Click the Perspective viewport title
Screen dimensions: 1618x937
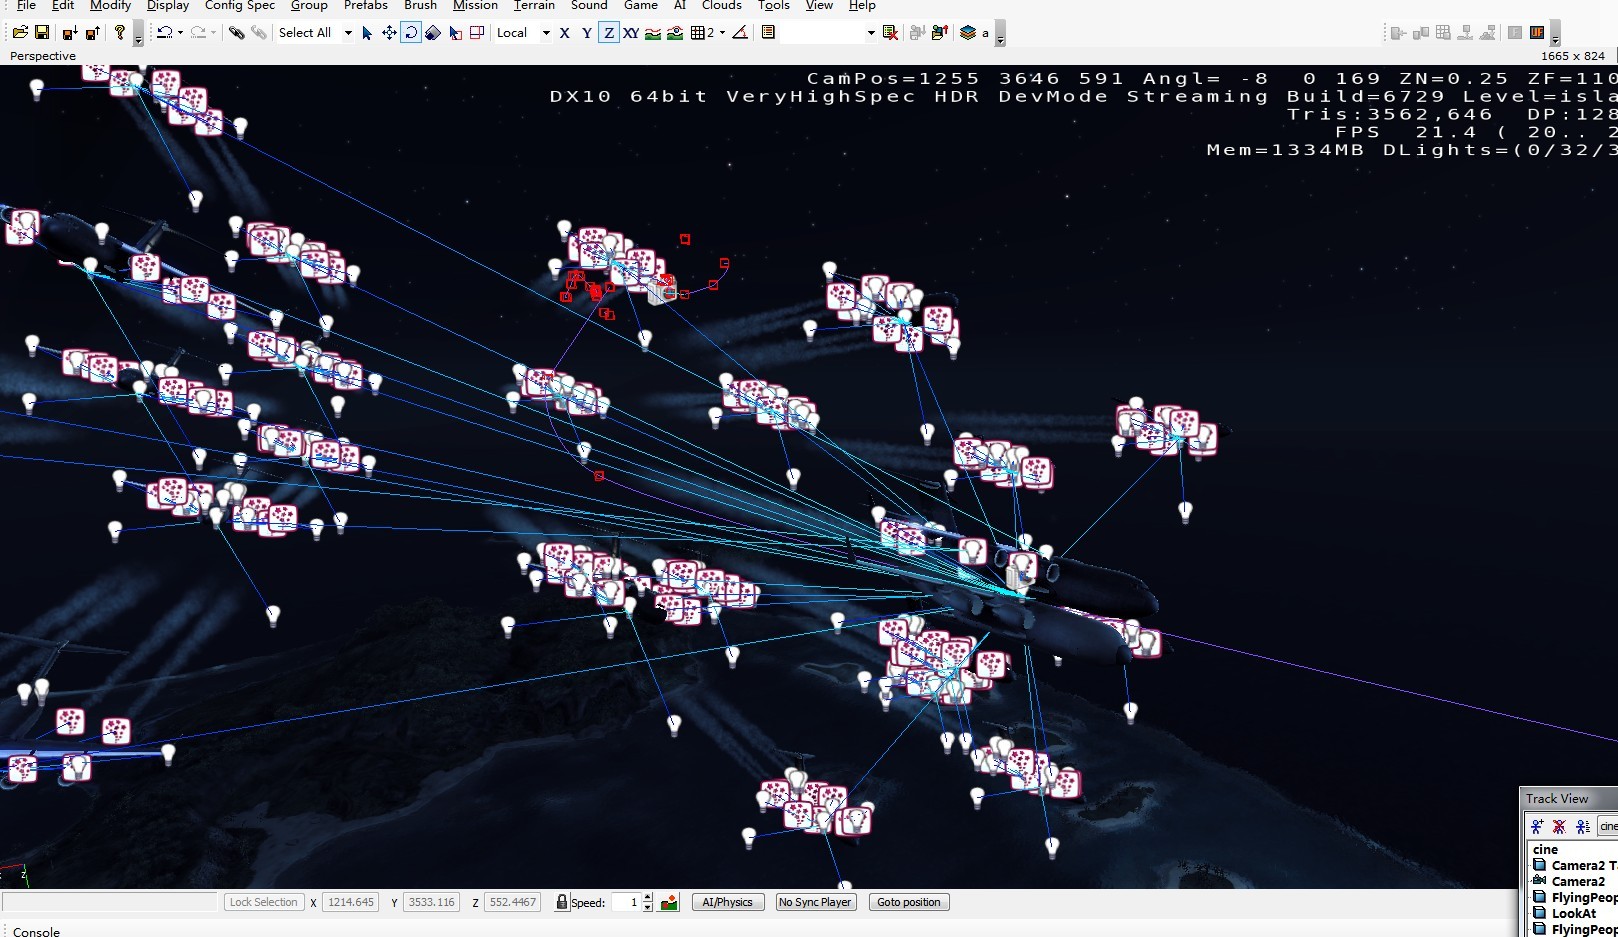tap(43, 56)
